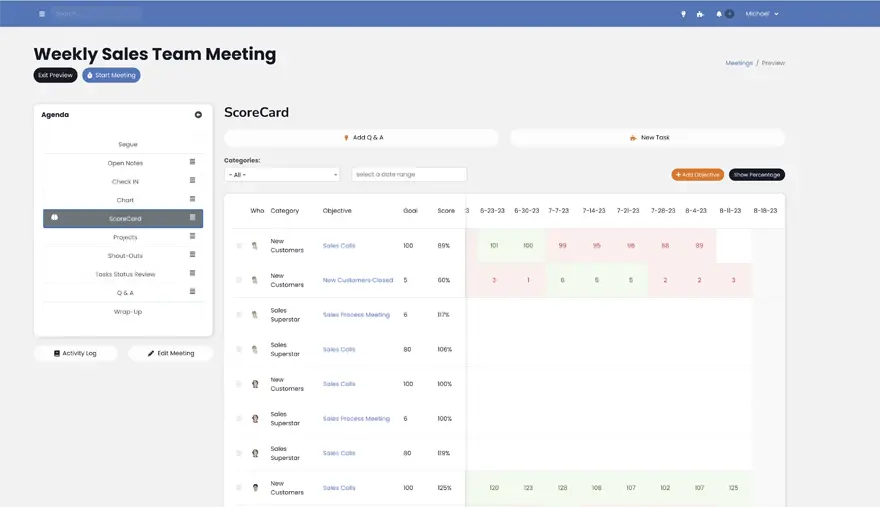Image resolution: width=880 pixels, height=507 pixels.
Task: Click drag handle beside Q & A agenda item
Action: click(192, 291)
